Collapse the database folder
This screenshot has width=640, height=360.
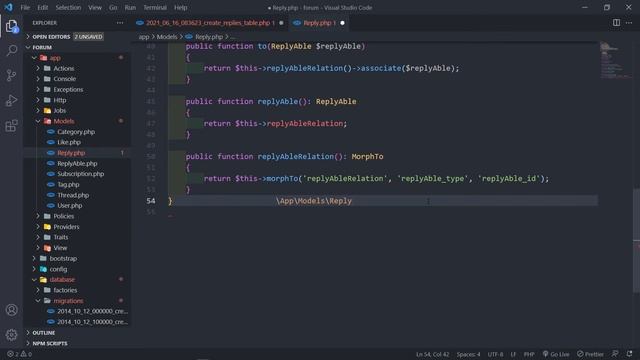click(x=78, y=280)
